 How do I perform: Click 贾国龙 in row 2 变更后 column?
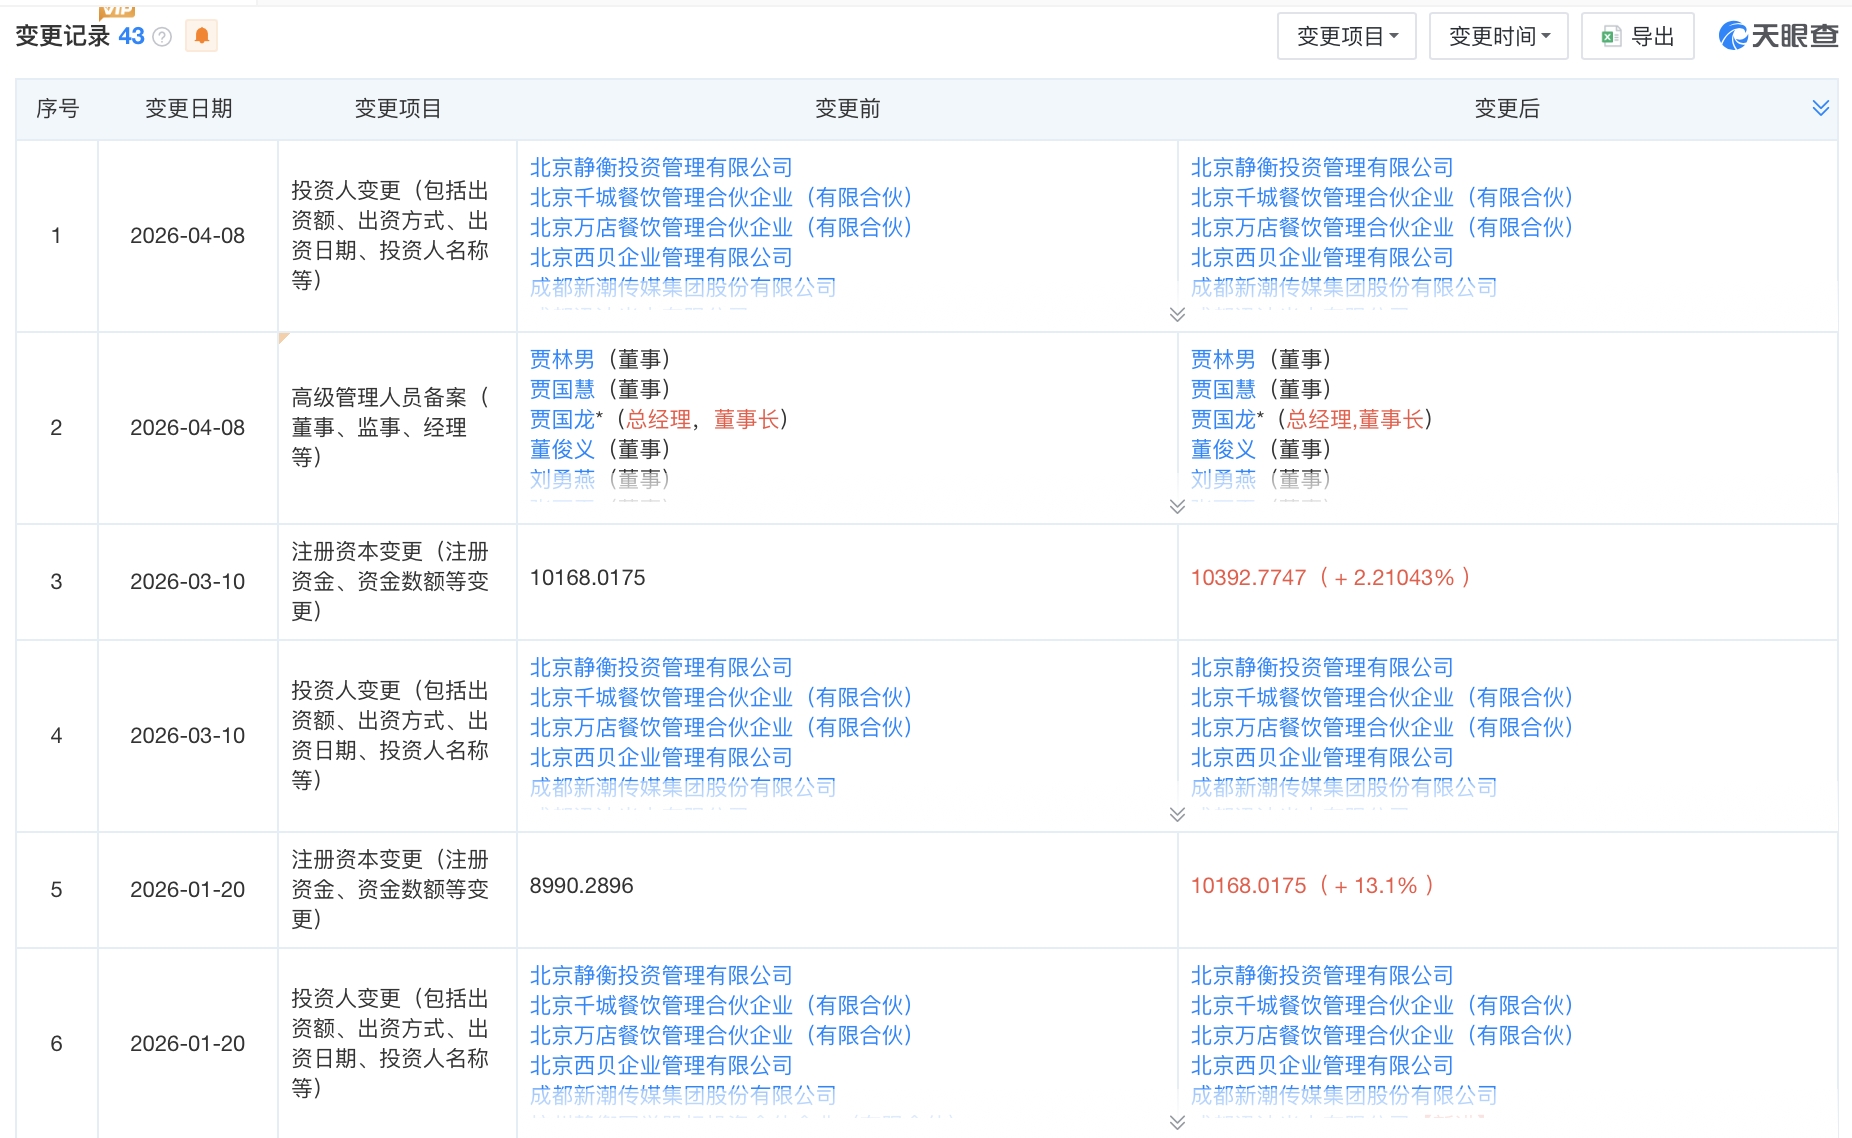point(1223,419)
